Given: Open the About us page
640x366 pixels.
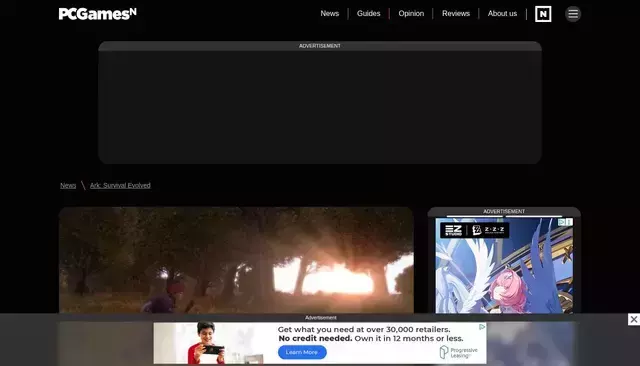Looking at the screenshot, I should coord(502,13).
